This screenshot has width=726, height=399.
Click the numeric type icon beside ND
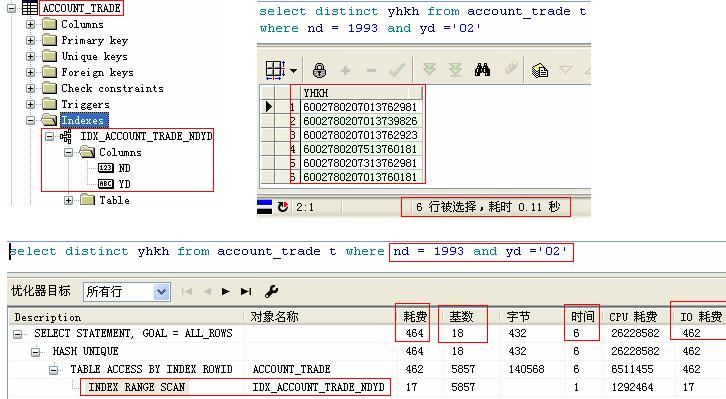tap(106, 168)
